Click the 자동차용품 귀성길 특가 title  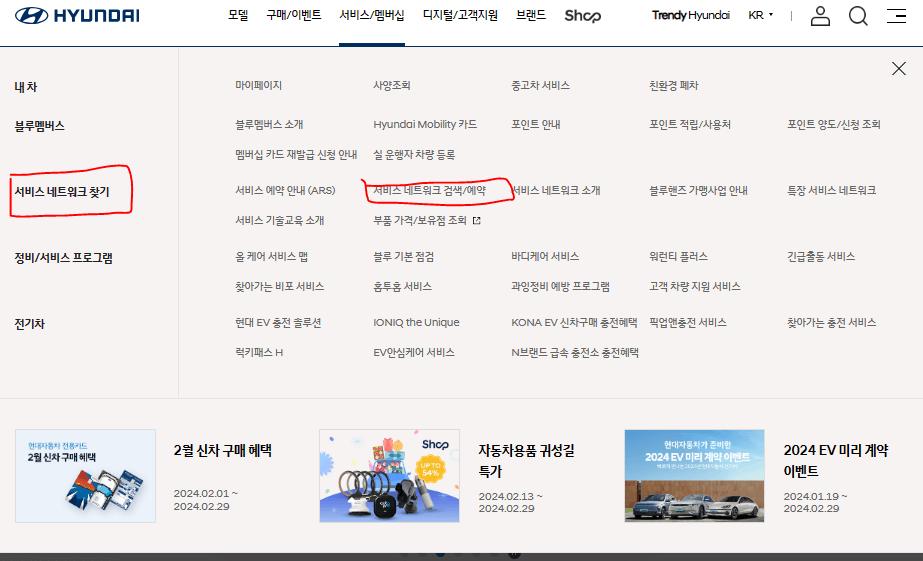[526, 461]
